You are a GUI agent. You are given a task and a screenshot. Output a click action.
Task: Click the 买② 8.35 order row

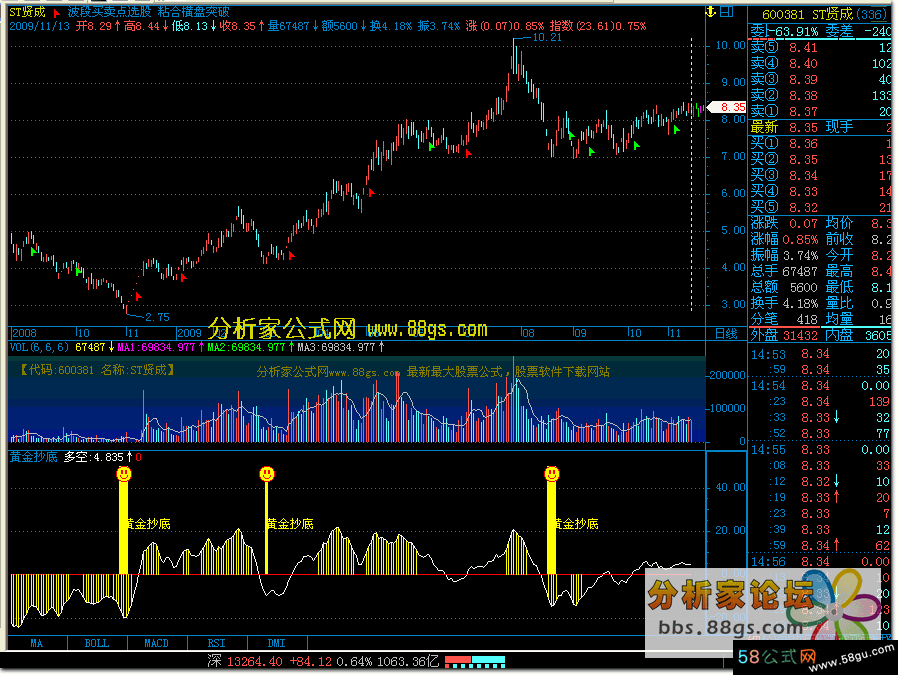[x=821, y=160]
